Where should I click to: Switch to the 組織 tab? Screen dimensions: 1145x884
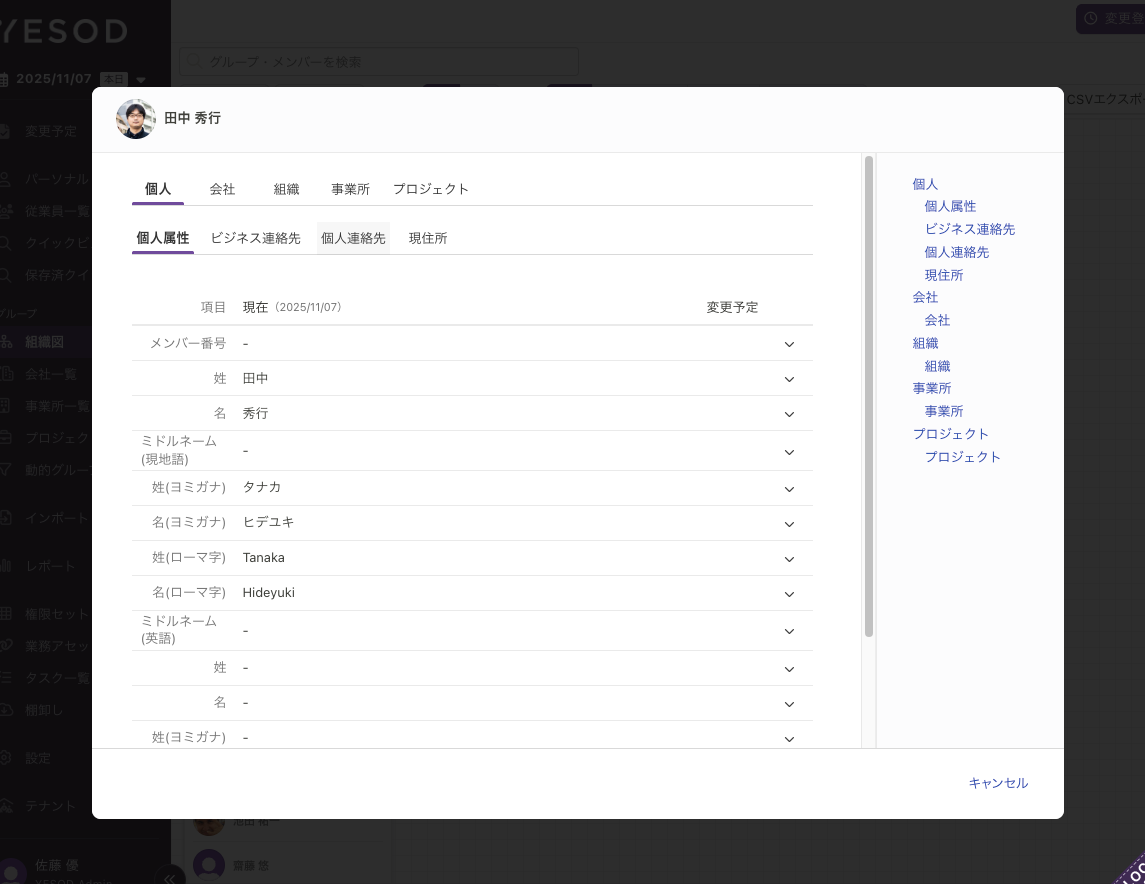pyautogui.click(x=287, y=189)
